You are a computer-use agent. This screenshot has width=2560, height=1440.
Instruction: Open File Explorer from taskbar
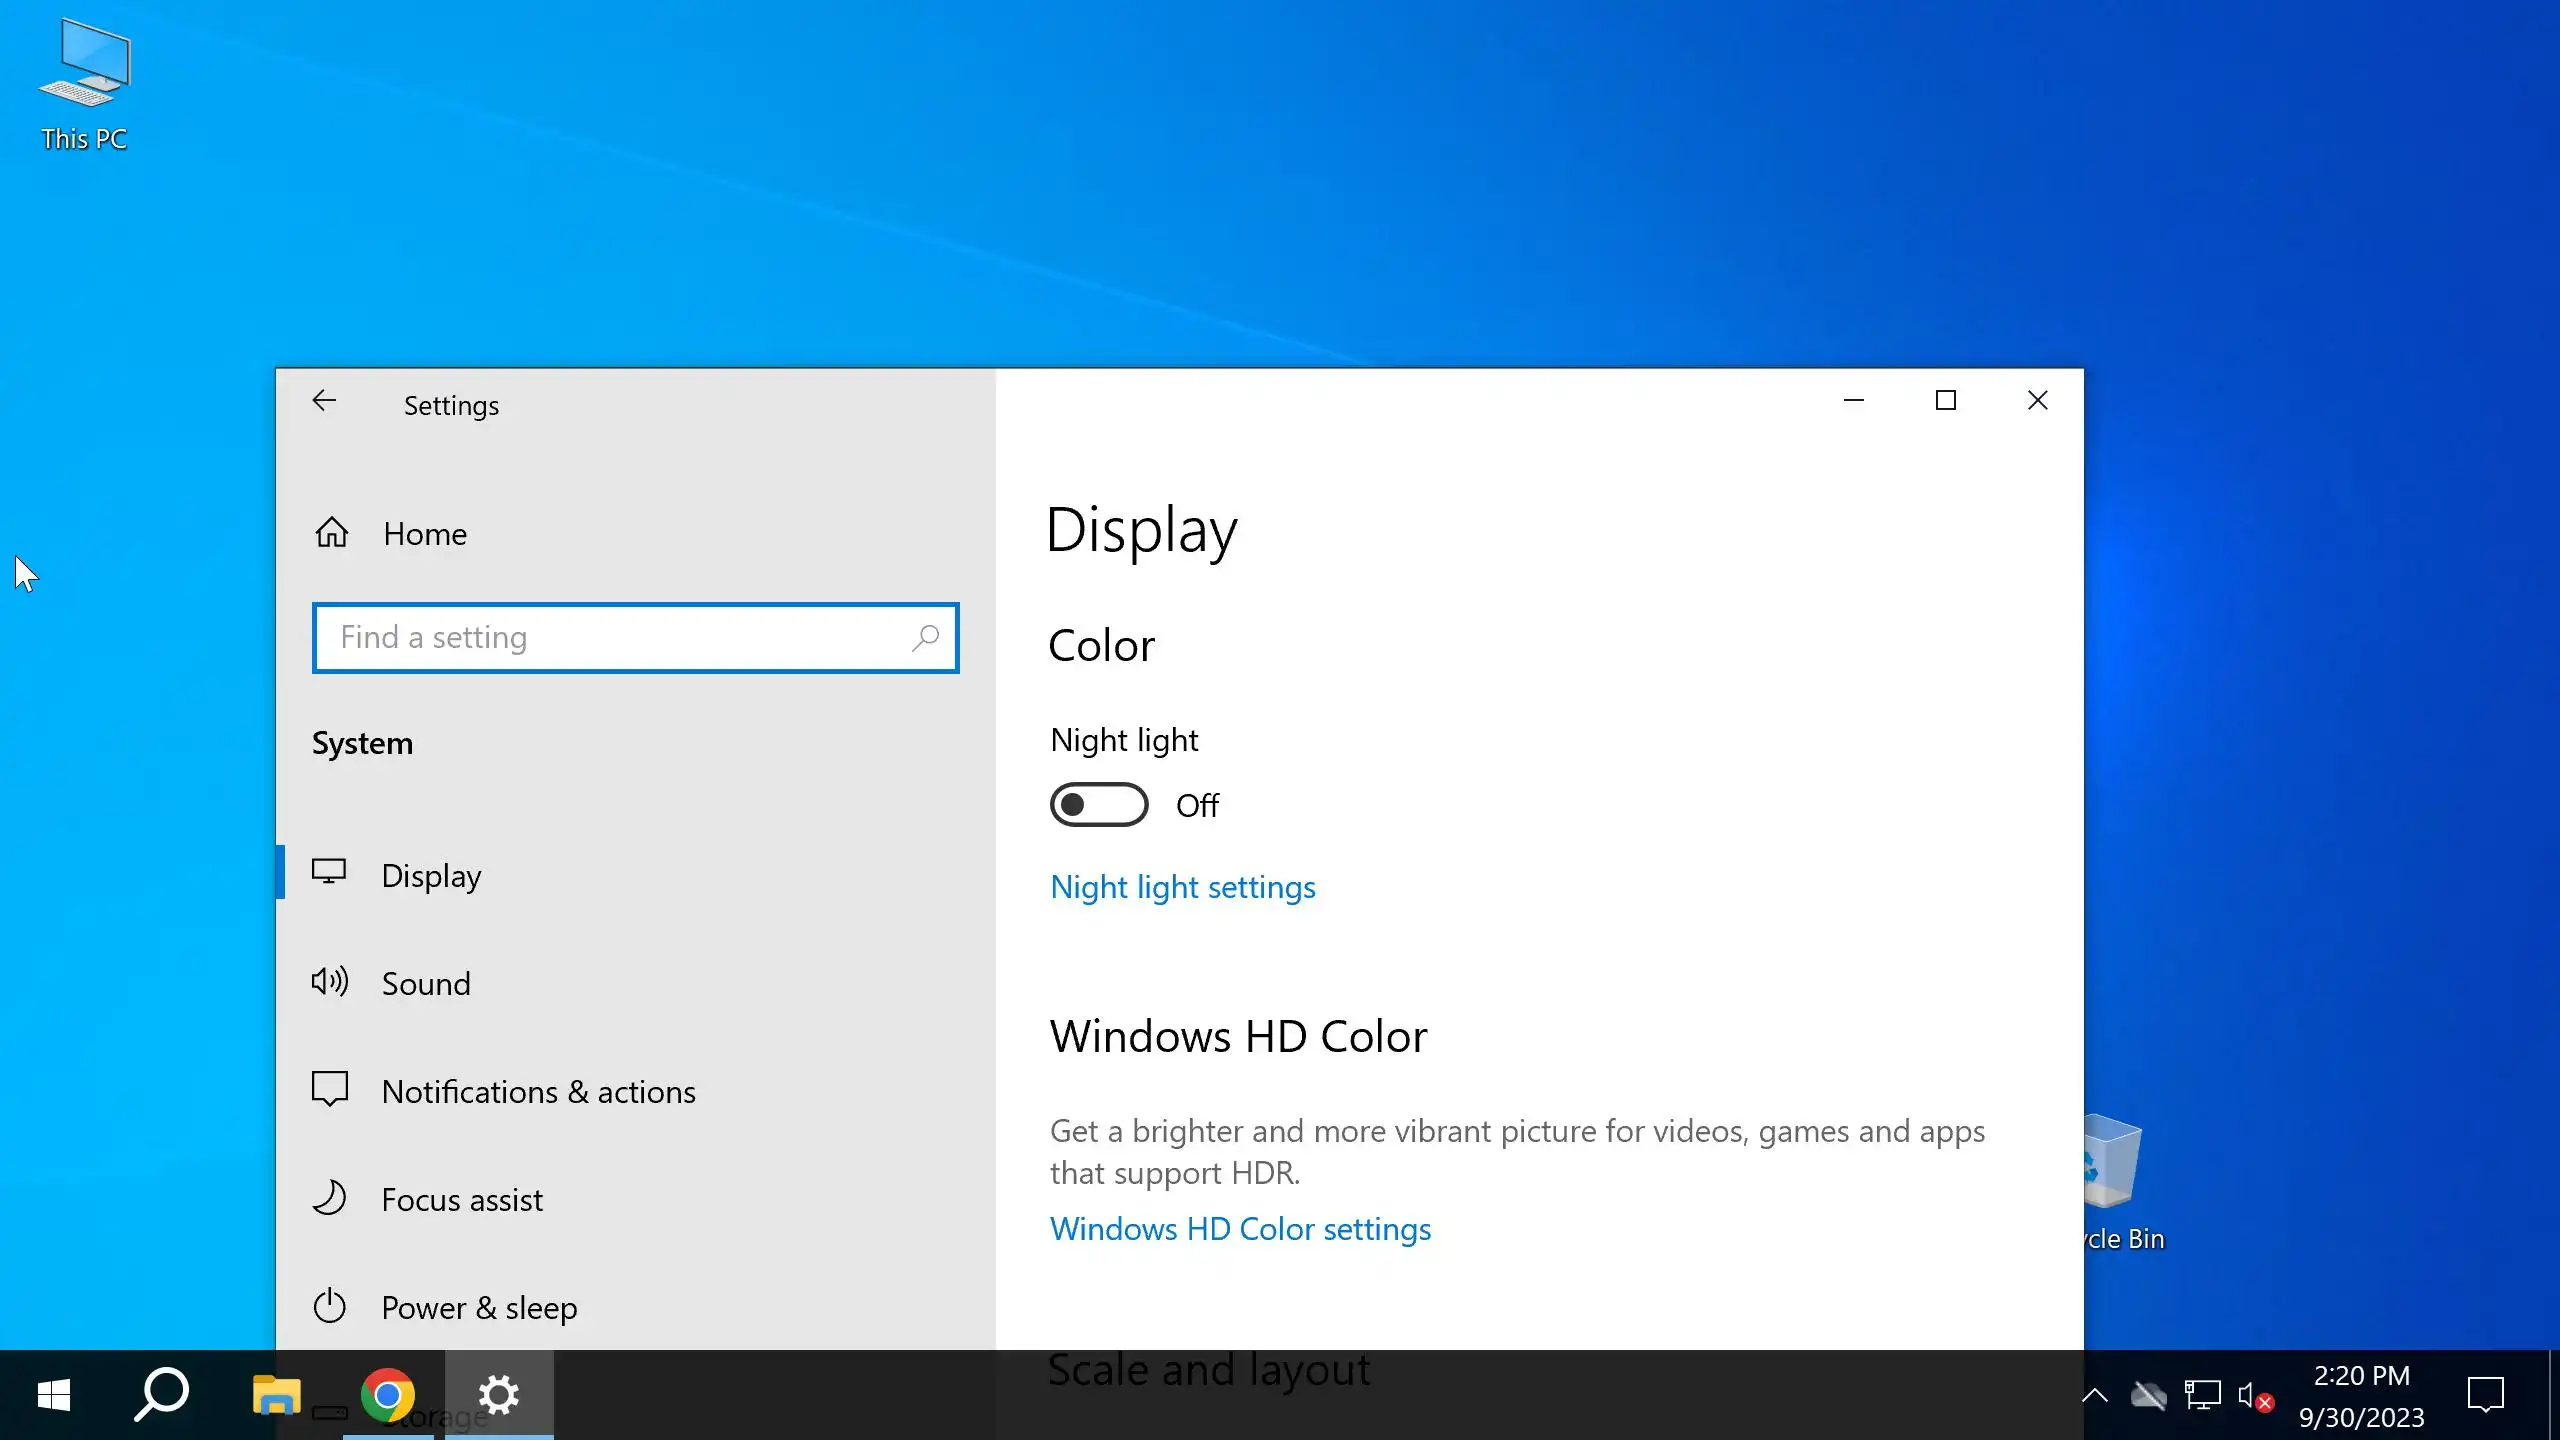(276, 1395)
